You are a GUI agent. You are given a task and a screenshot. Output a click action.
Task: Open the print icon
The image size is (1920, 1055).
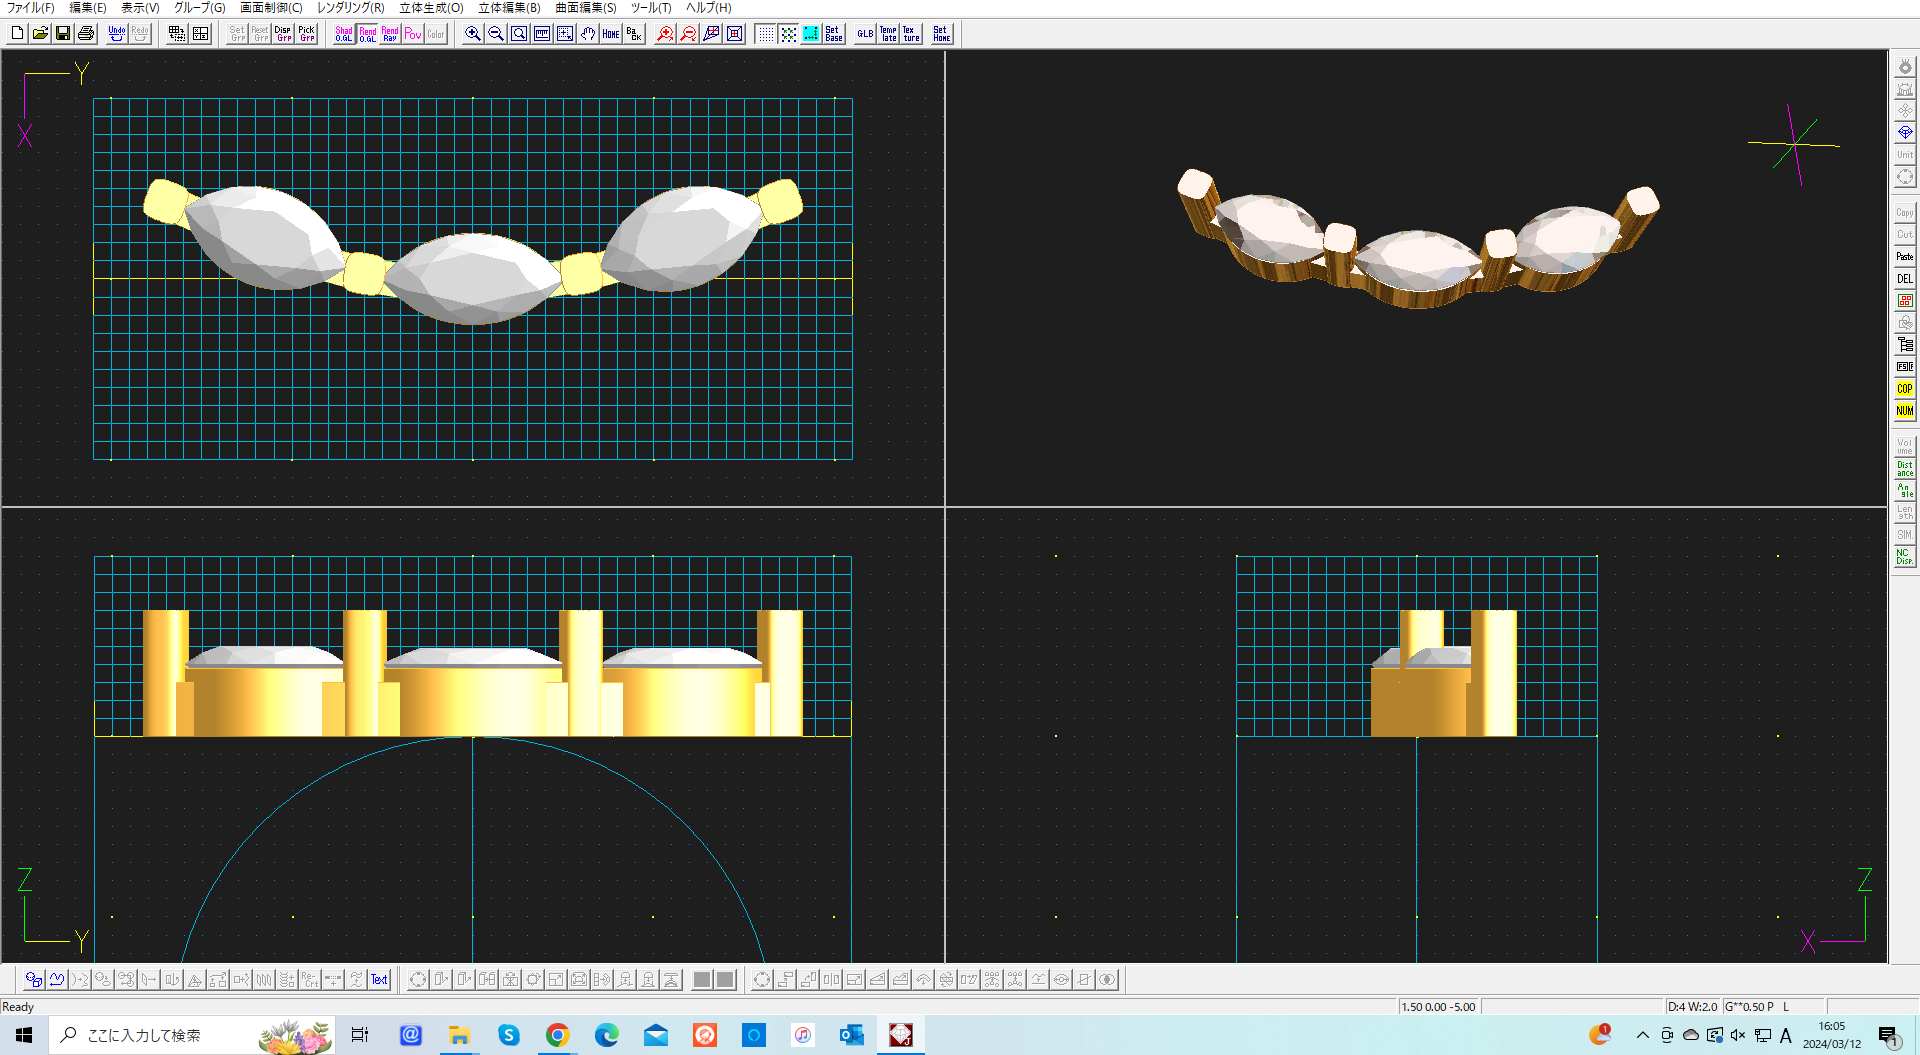(86, 33)
